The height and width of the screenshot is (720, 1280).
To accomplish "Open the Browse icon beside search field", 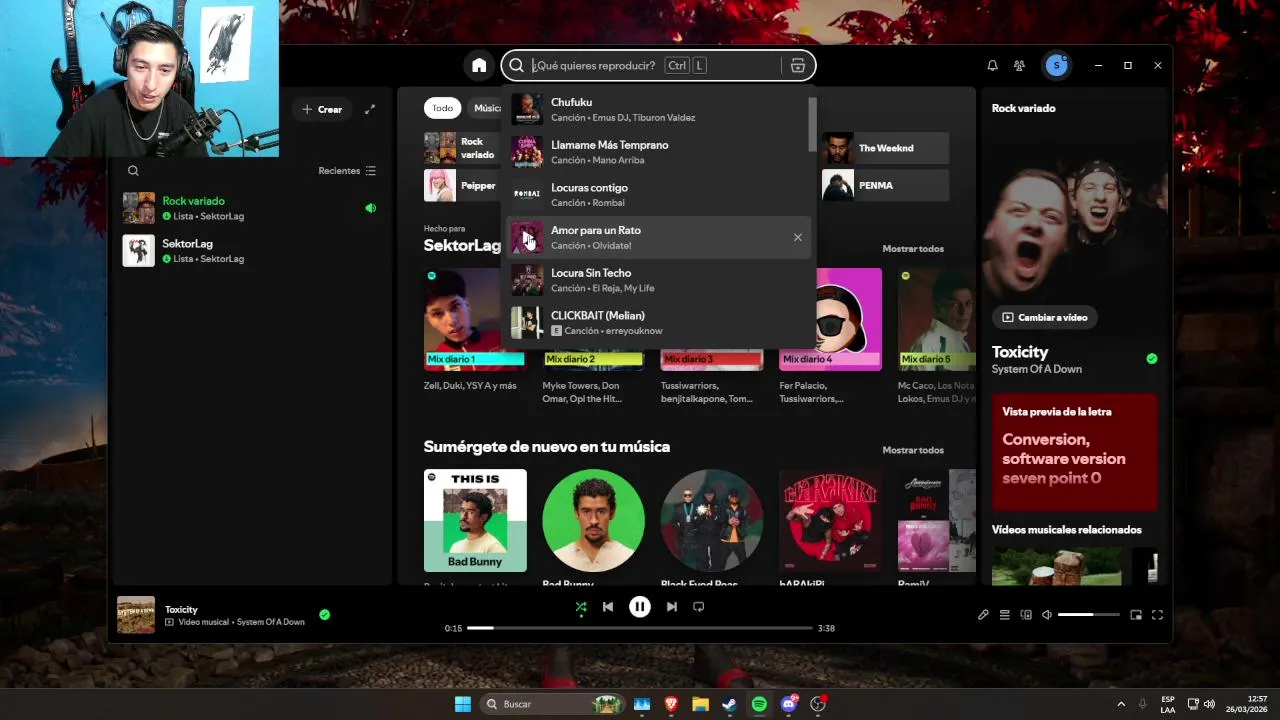I will pos(797,65).
